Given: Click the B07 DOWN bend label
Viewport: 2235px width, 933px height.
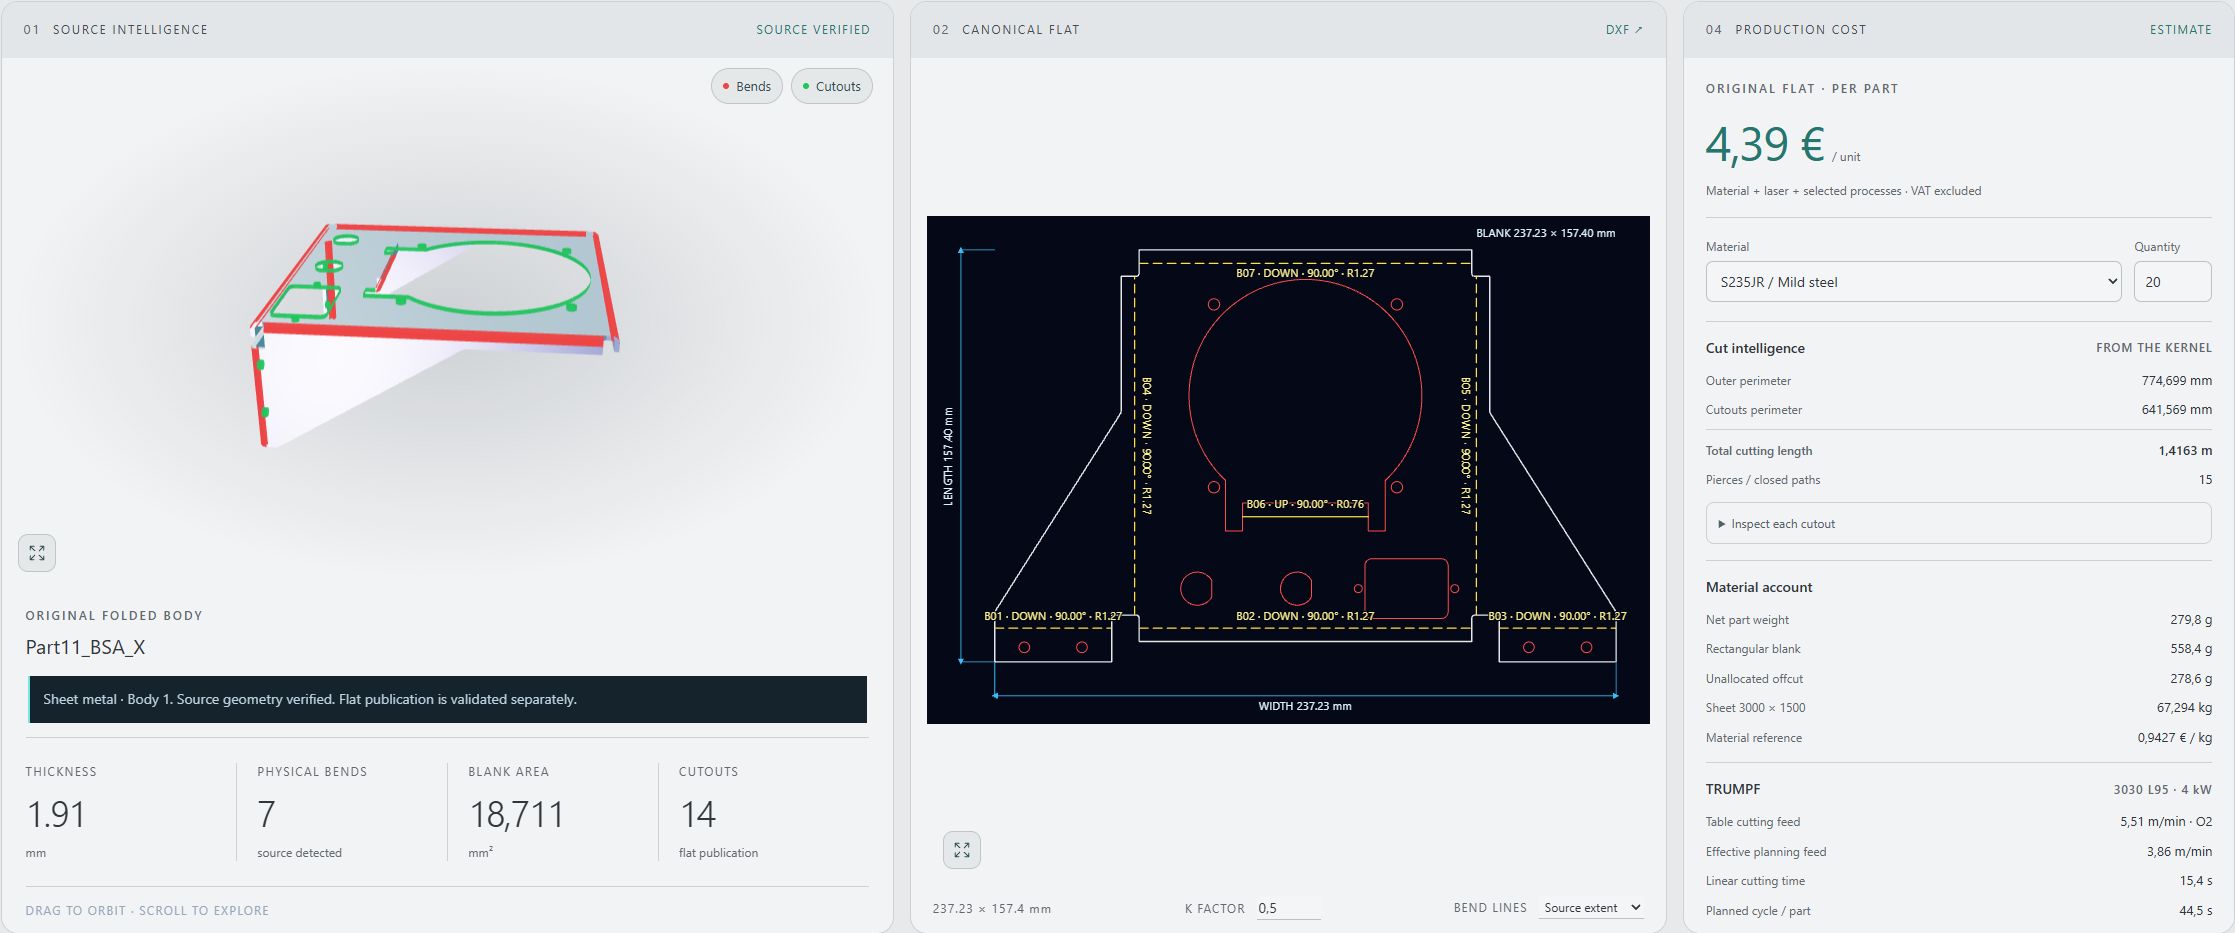Looking at the screenshot, I should (x=1305, y=273).
